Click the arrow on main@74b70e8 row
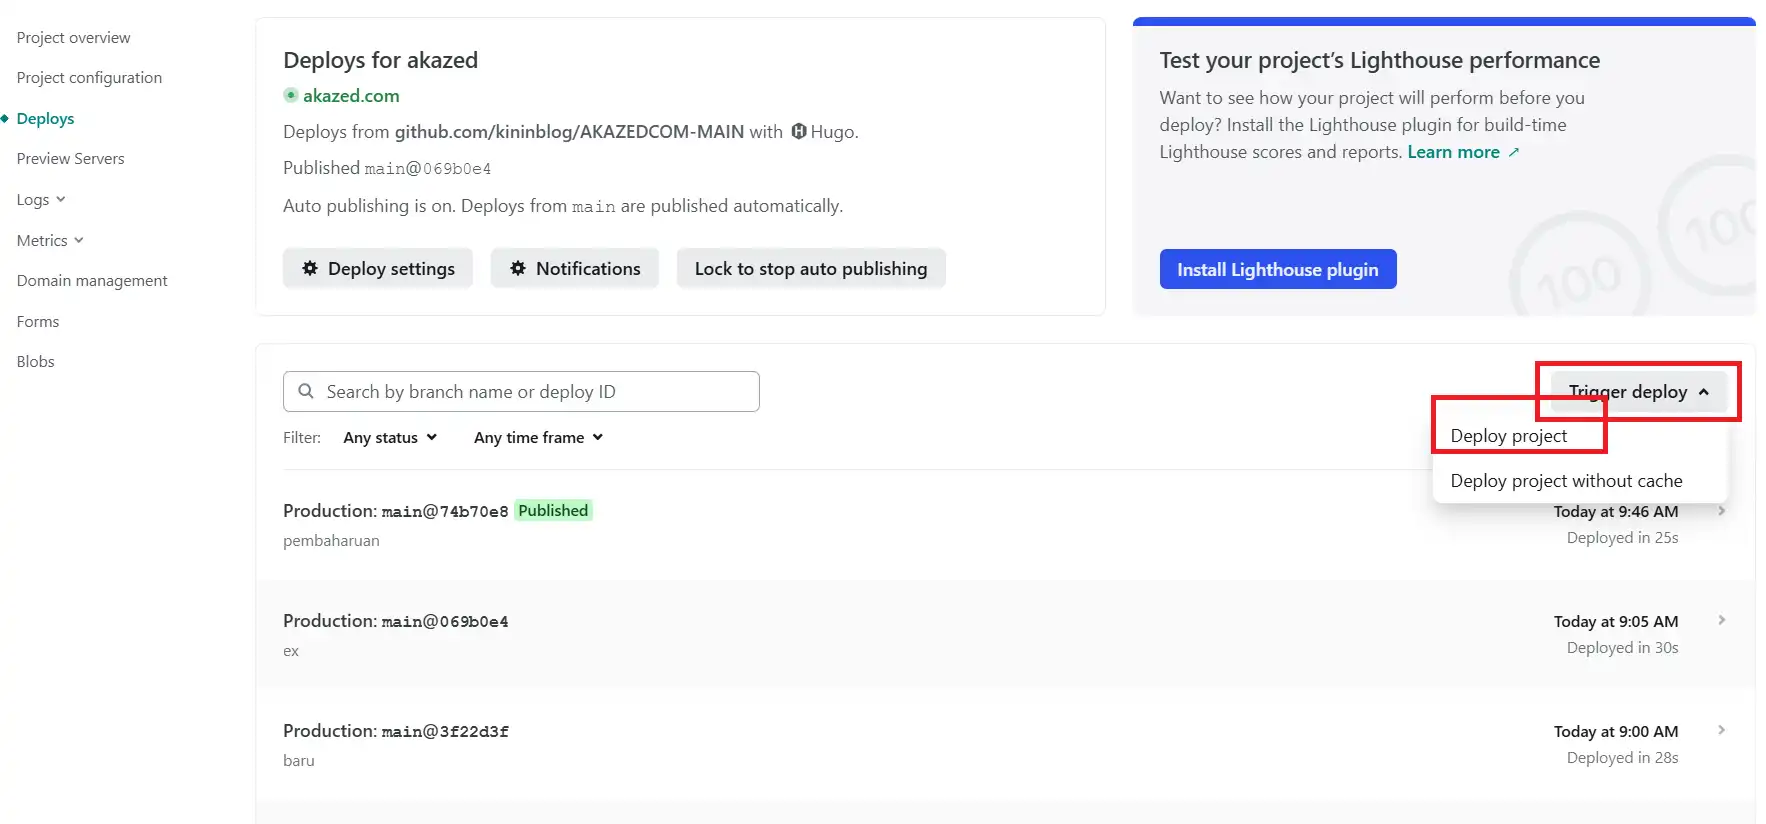The height and width of the screenshot is (824, 1766). point(1721,510)
